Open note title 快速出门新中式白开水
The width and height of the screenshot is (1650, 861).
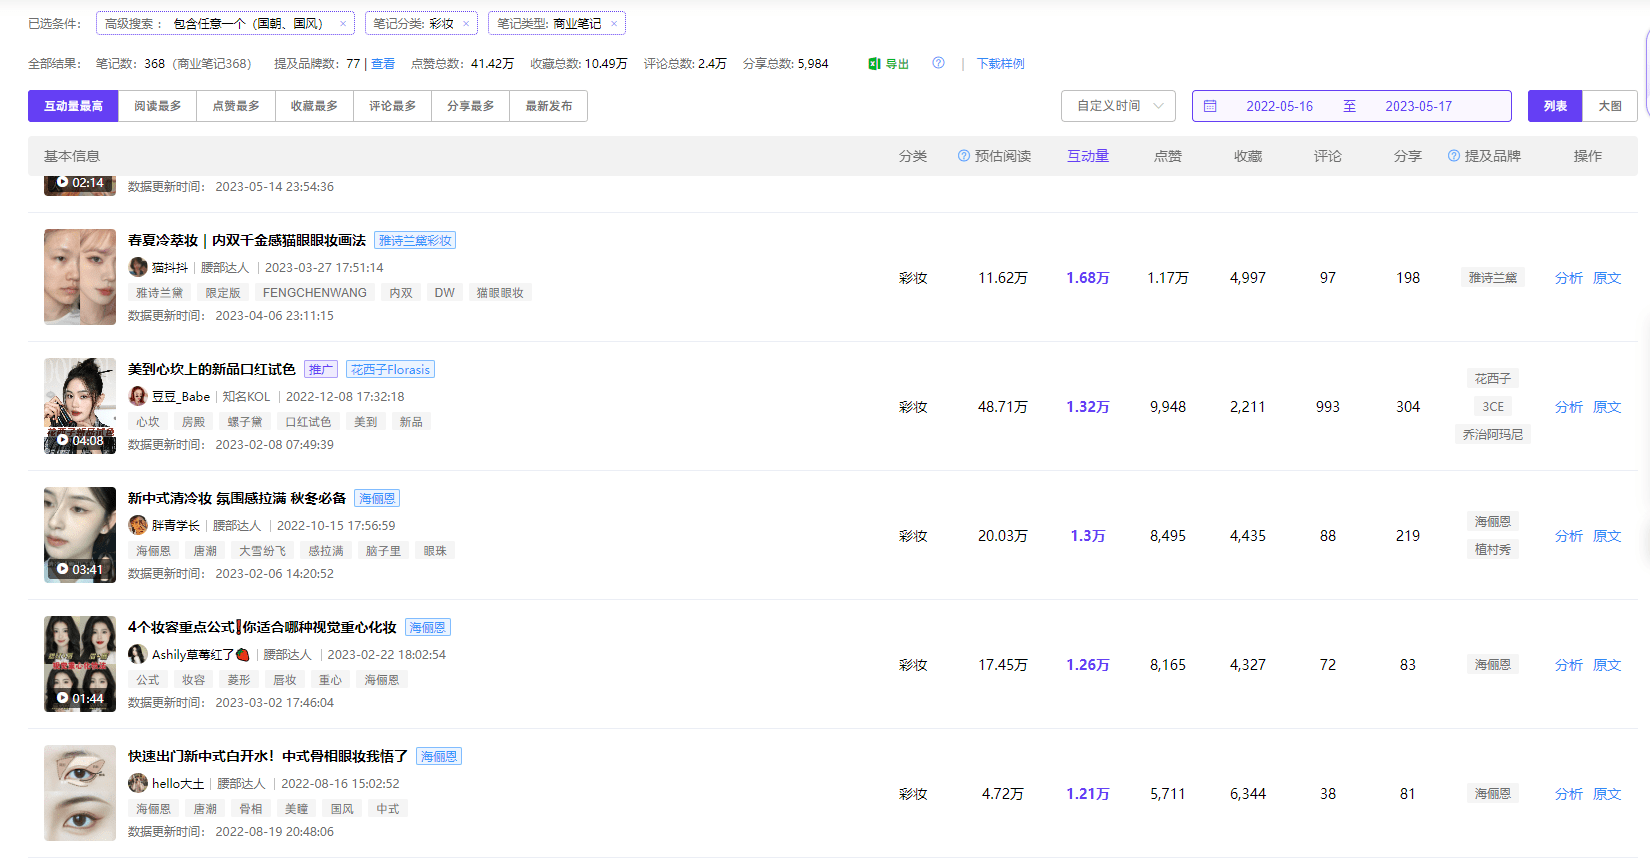(x=268, y=756)
